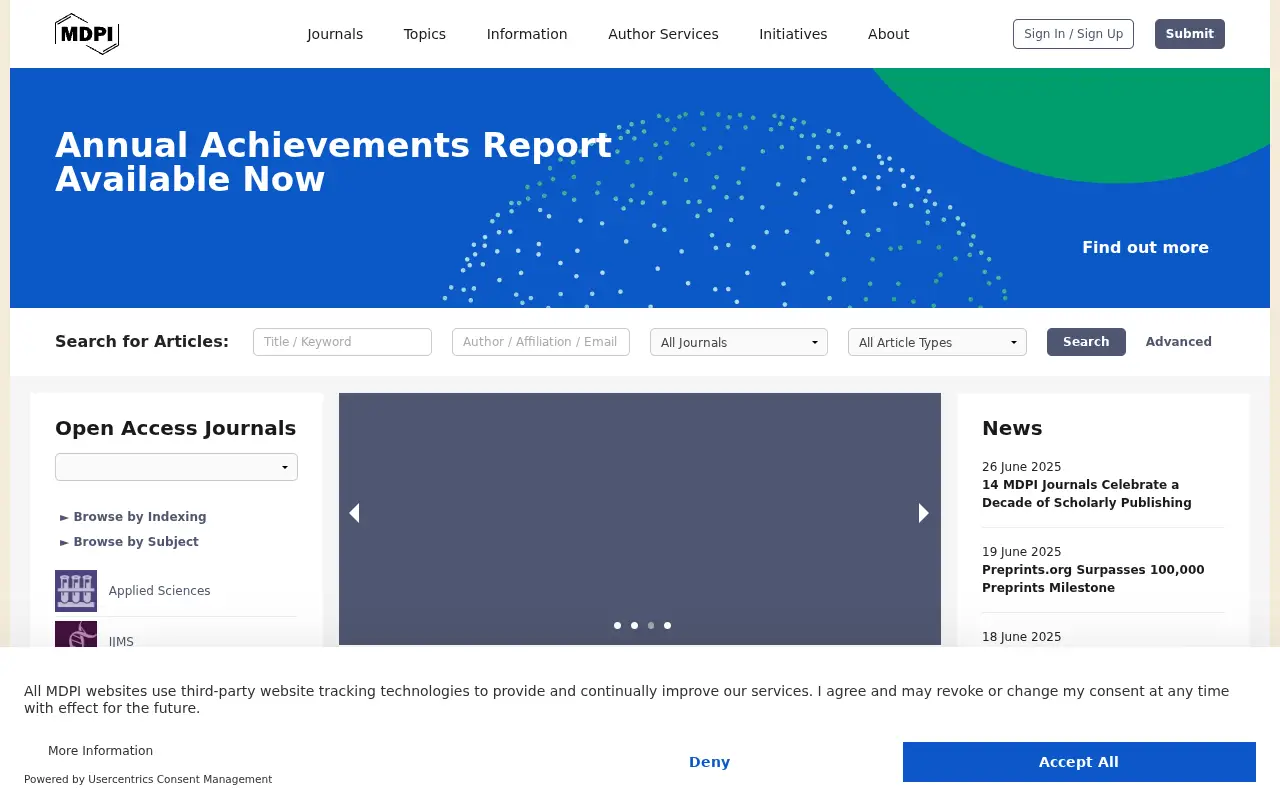This screenshot has height=800, width=1280.
Task: Select the first carousel dot
Action: [x=617, y=626]
